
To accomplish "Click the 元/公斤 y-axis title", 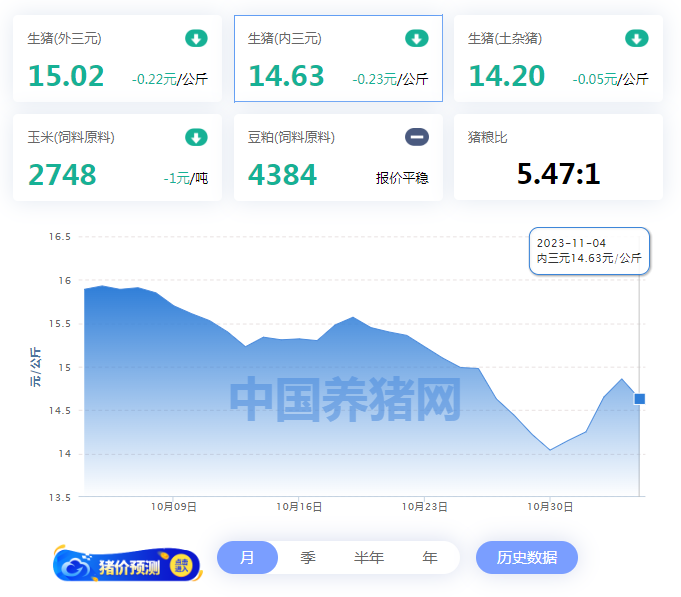I will click(x=35, y=367).
